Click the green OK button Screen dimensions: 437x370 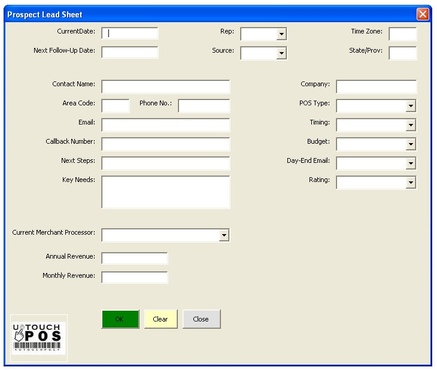120,319
